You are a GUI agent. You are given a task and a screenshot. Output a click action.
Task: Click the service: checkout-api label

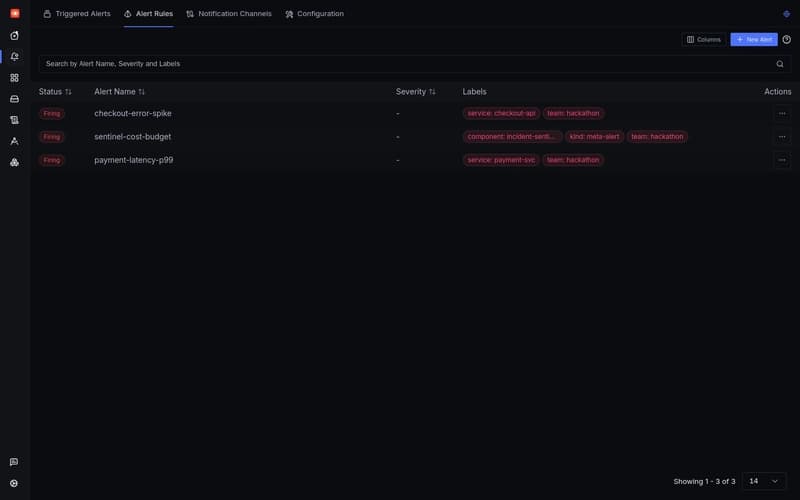[x=501, y=113]
